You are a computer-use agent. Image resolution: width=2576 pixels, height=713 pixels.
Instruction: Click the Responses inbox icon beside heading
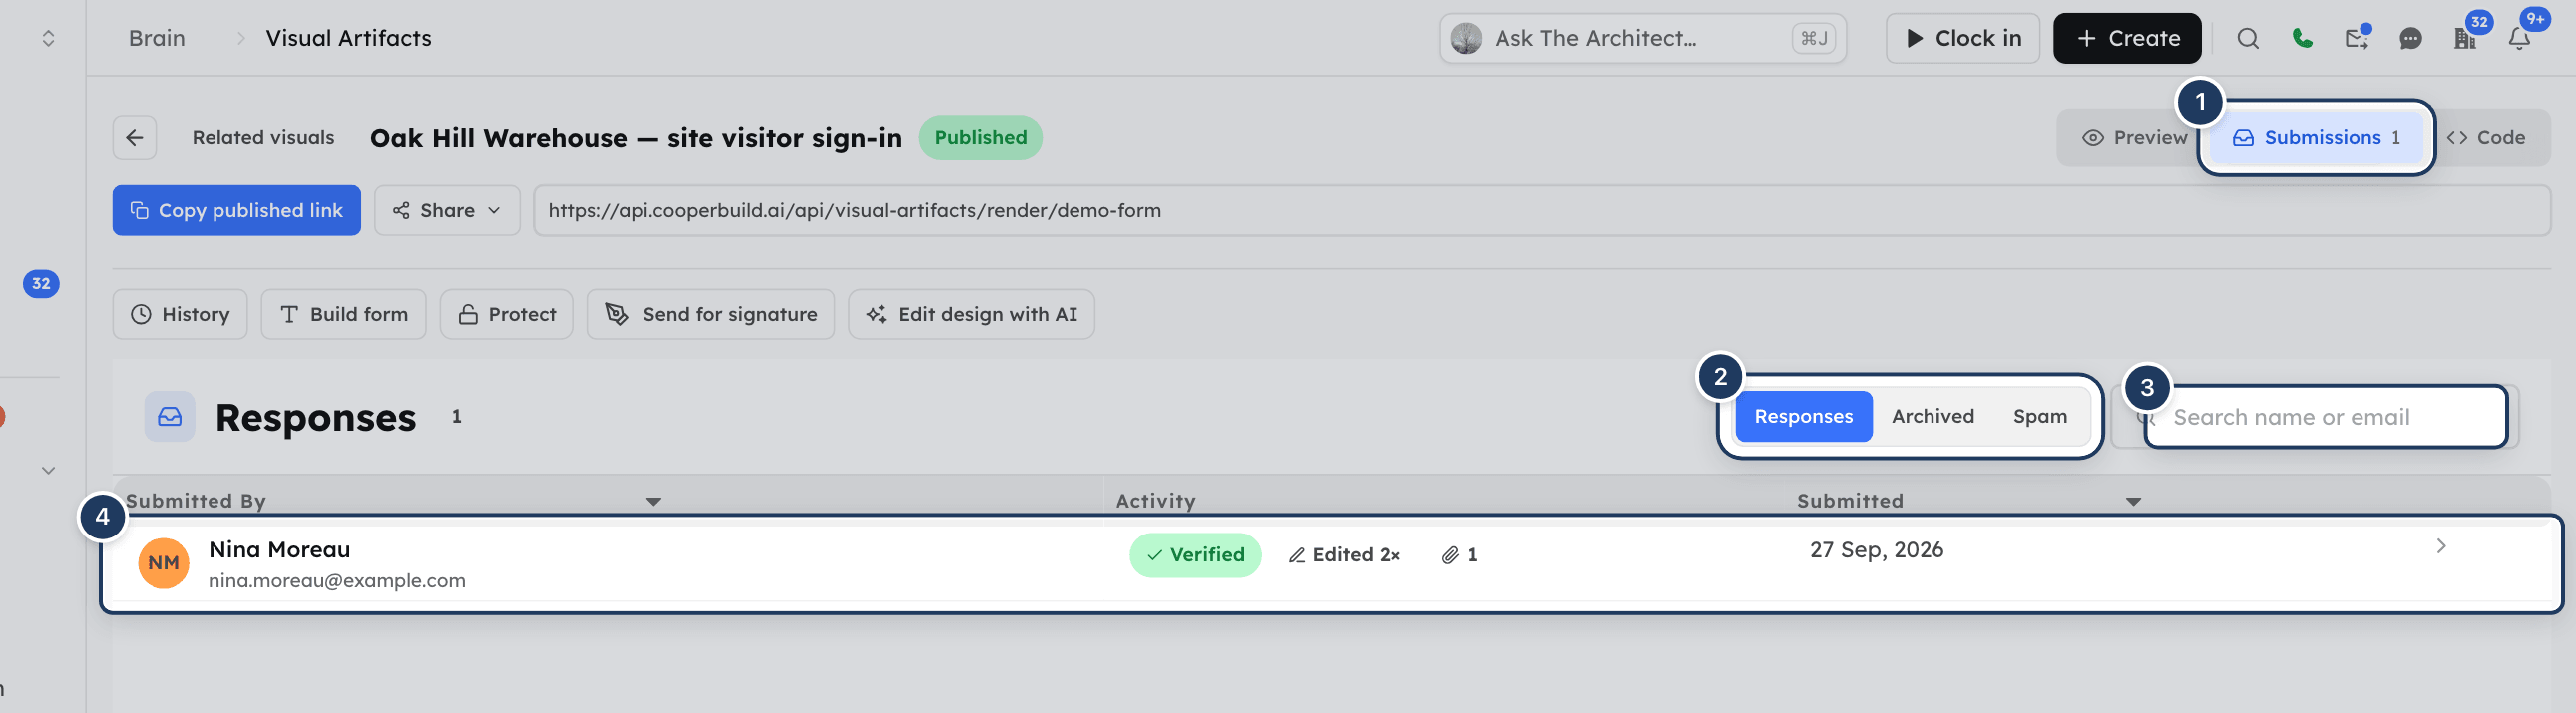click(170, 417)
